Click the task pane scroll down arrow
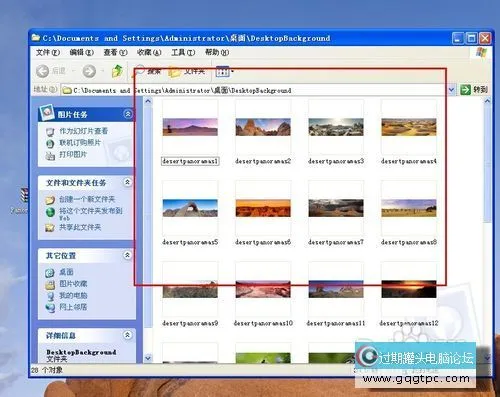 [x=148, y=358]
